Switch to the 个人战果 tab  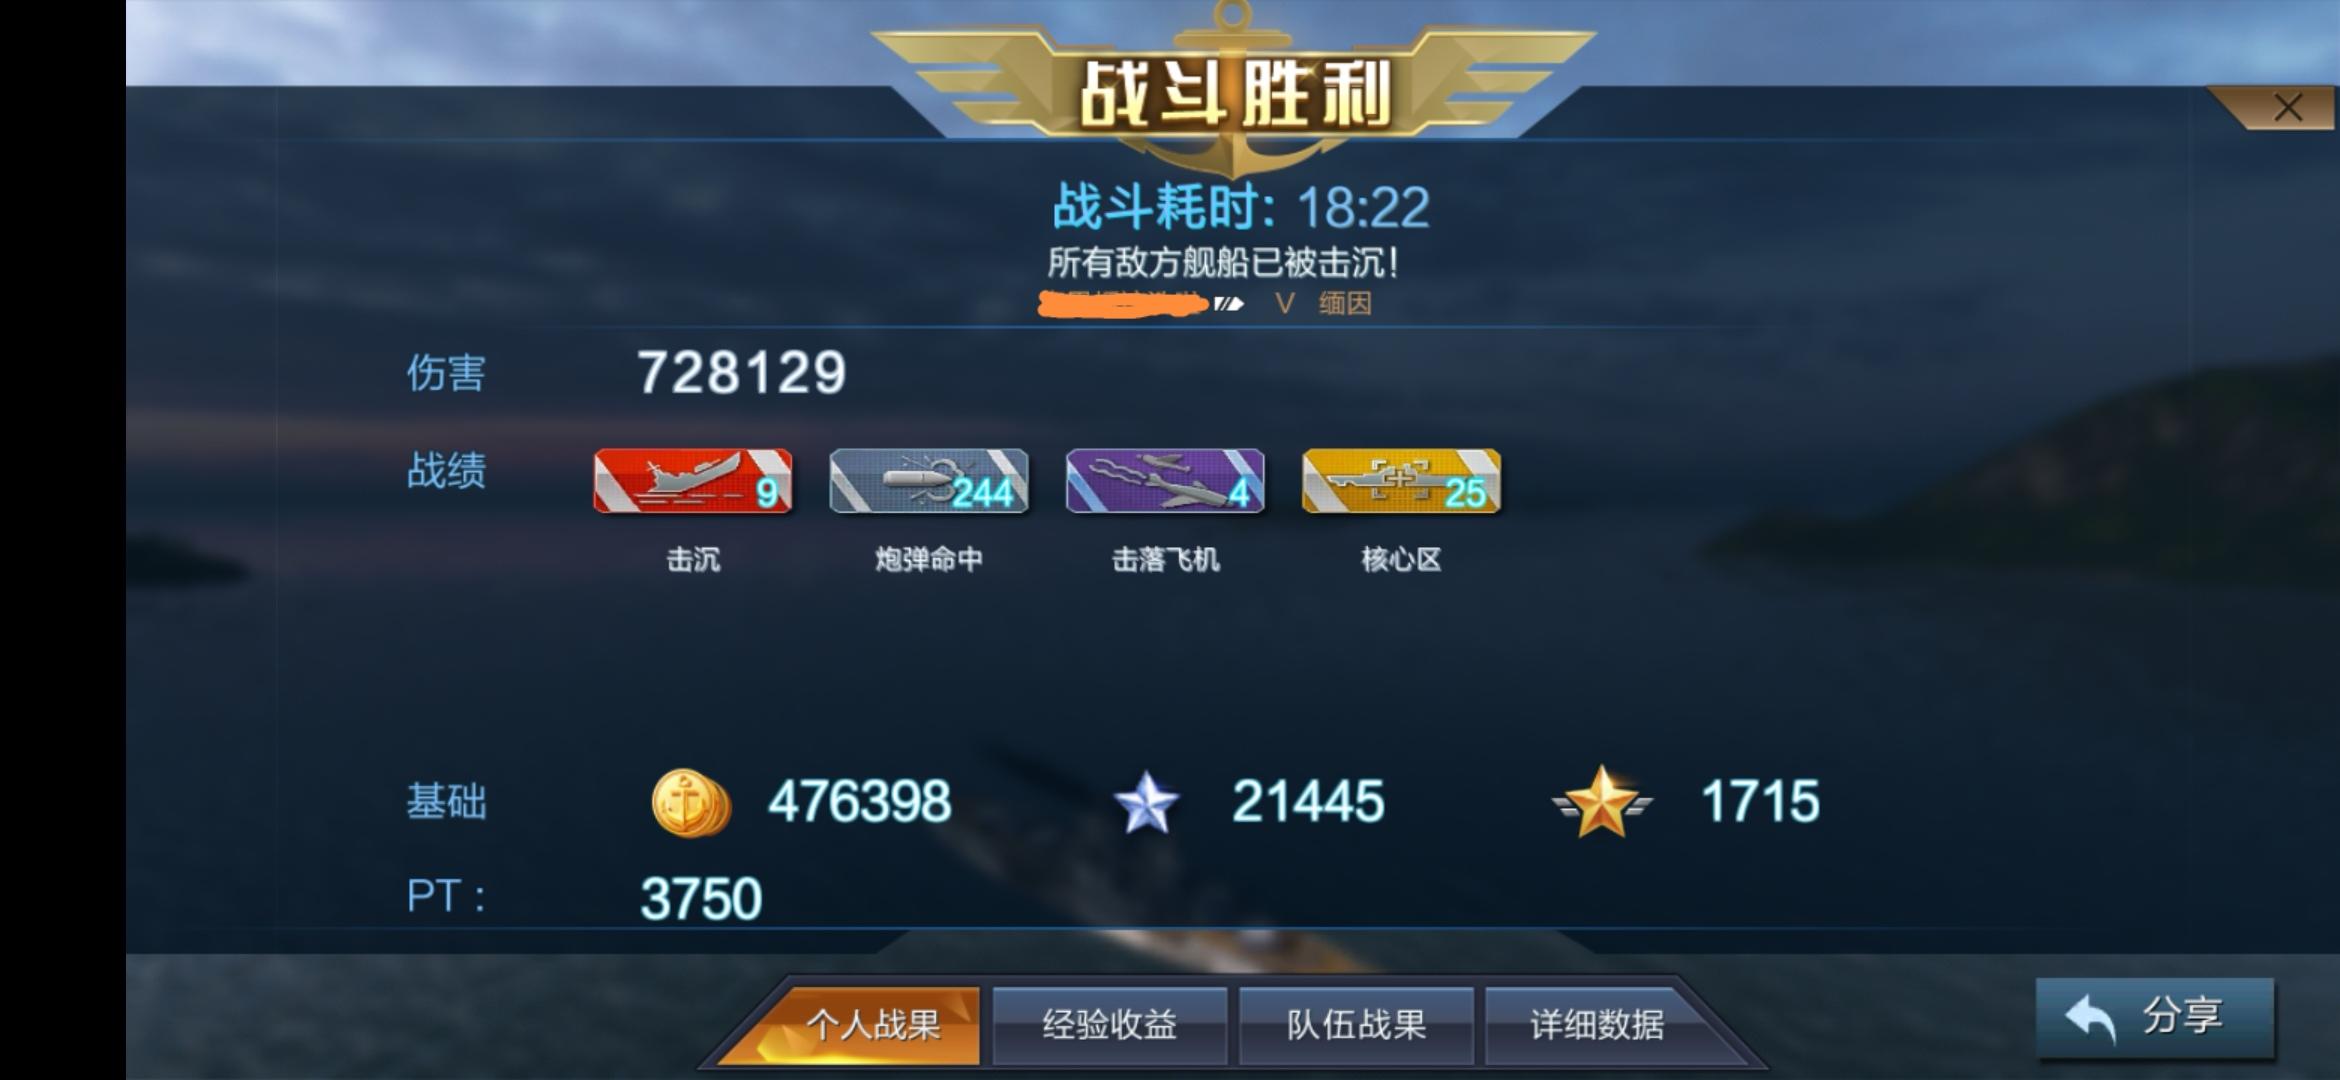pos(872,1025)
